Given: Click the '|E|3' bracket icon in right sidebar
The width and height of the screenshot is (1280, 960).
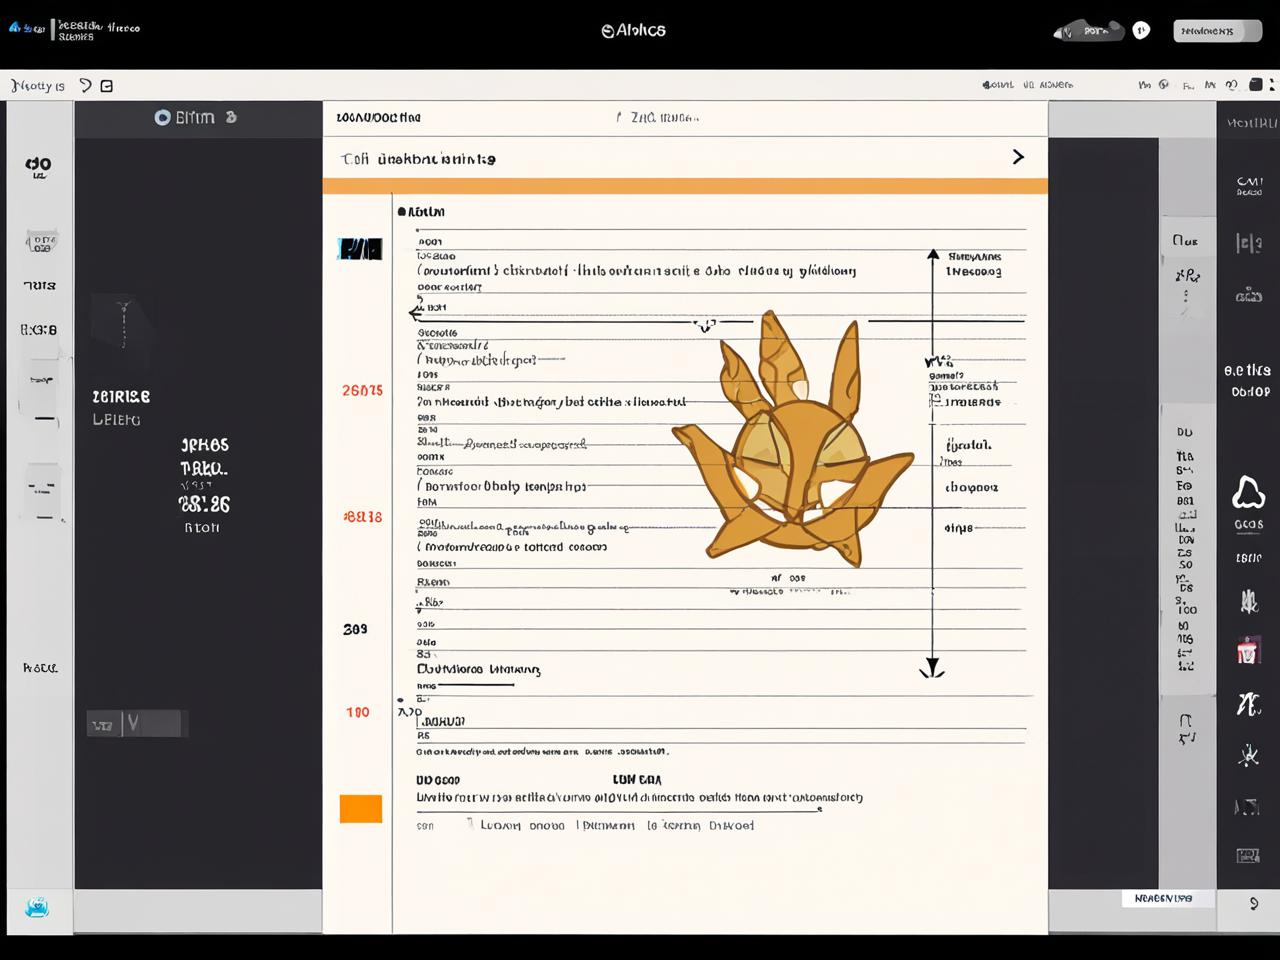Looking at the screenshot, I should (1249, 243).
